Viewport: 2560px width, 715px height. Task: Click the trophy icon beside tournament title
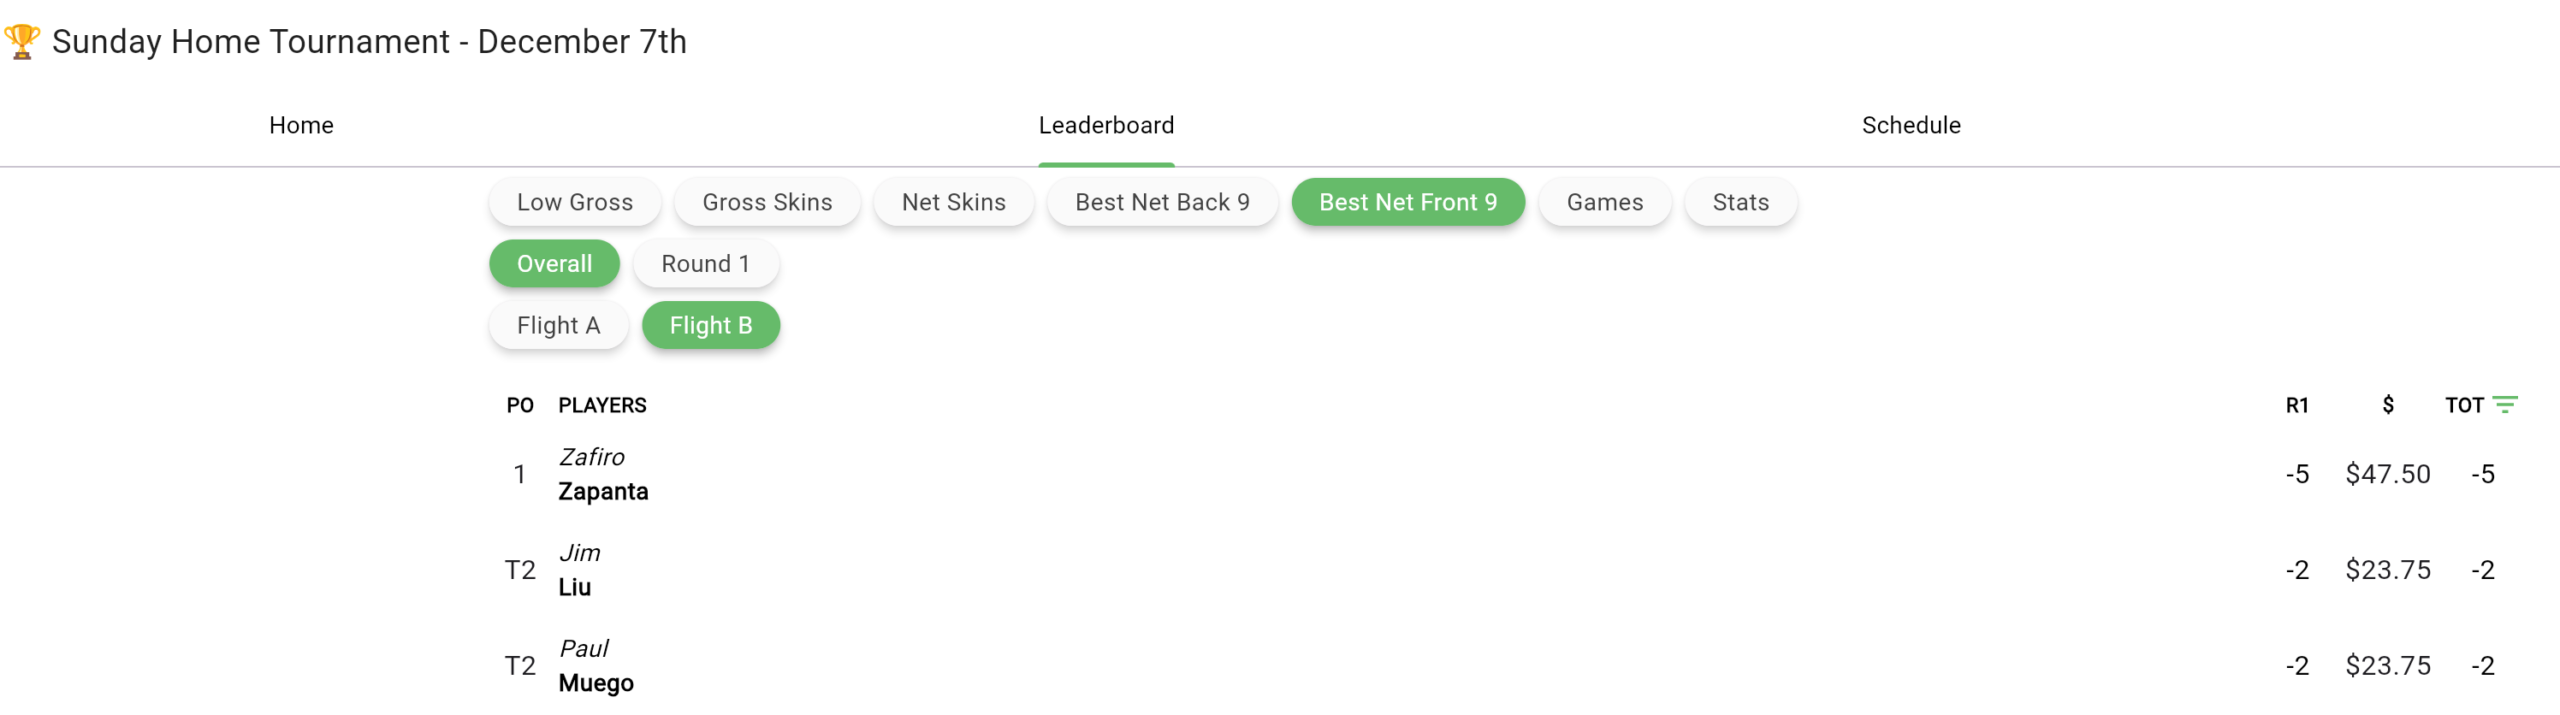click(22, 42)
